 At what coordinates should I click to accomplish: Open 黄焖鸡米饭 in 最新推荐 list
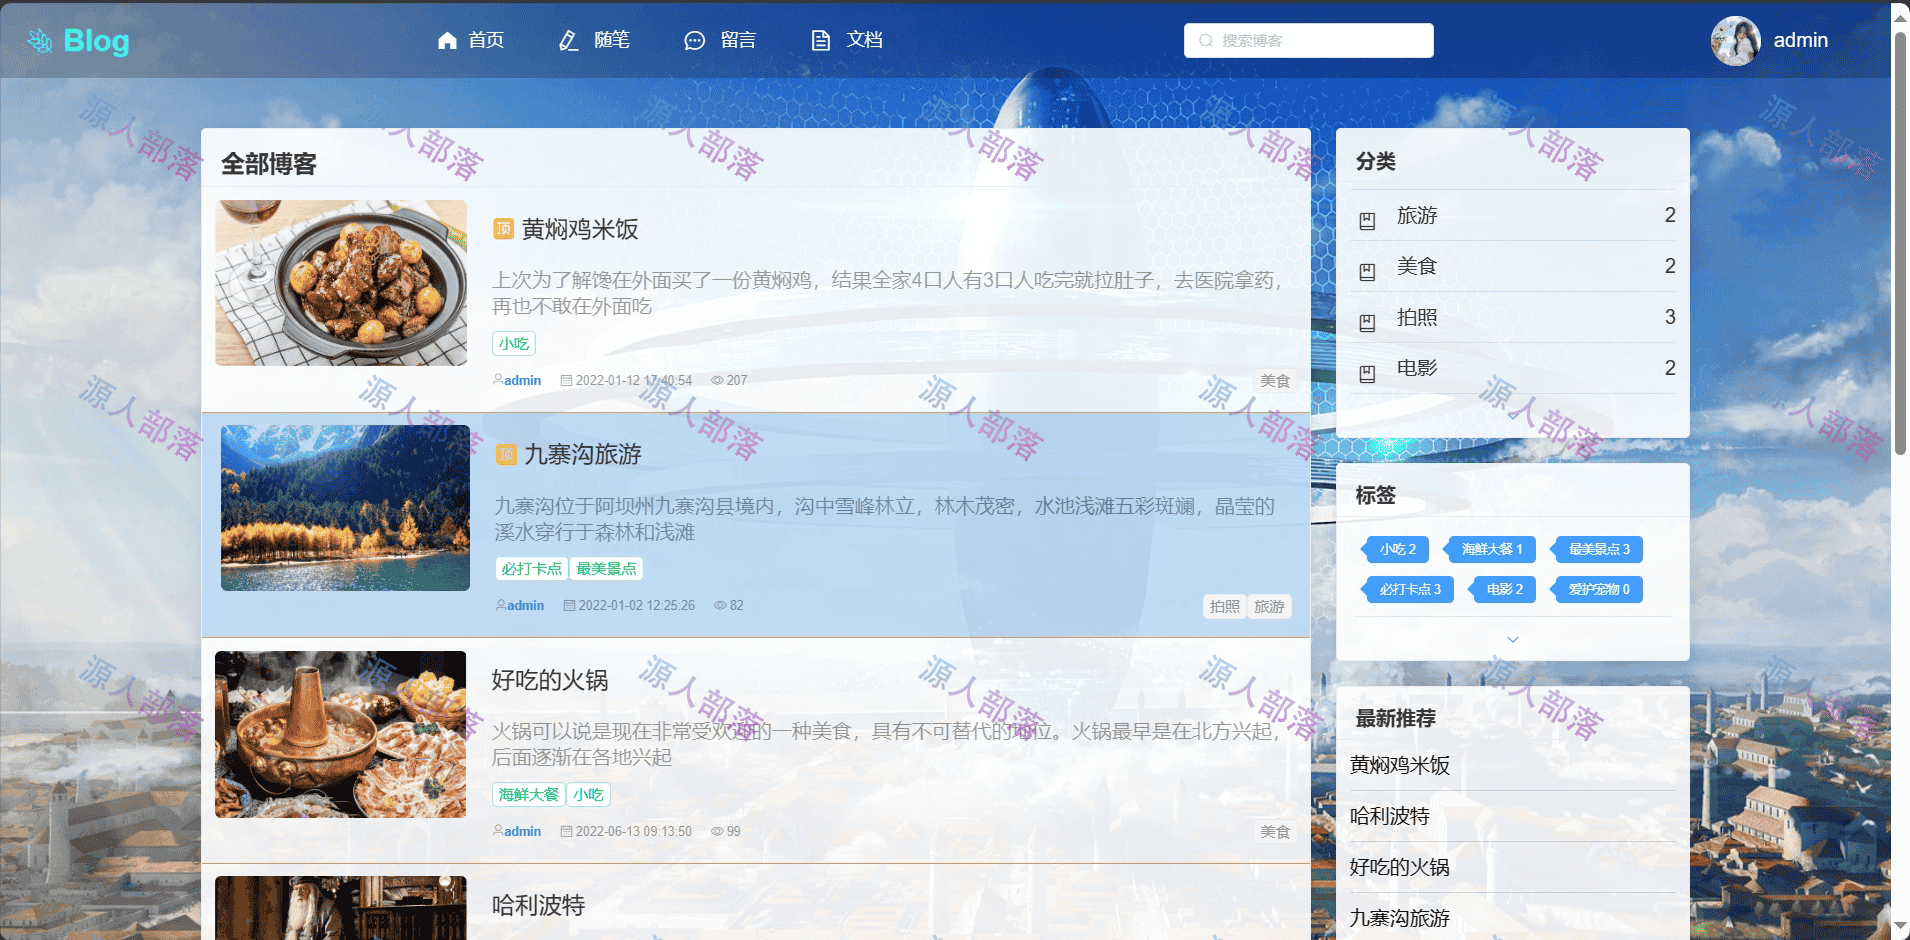pos(1400,766)
